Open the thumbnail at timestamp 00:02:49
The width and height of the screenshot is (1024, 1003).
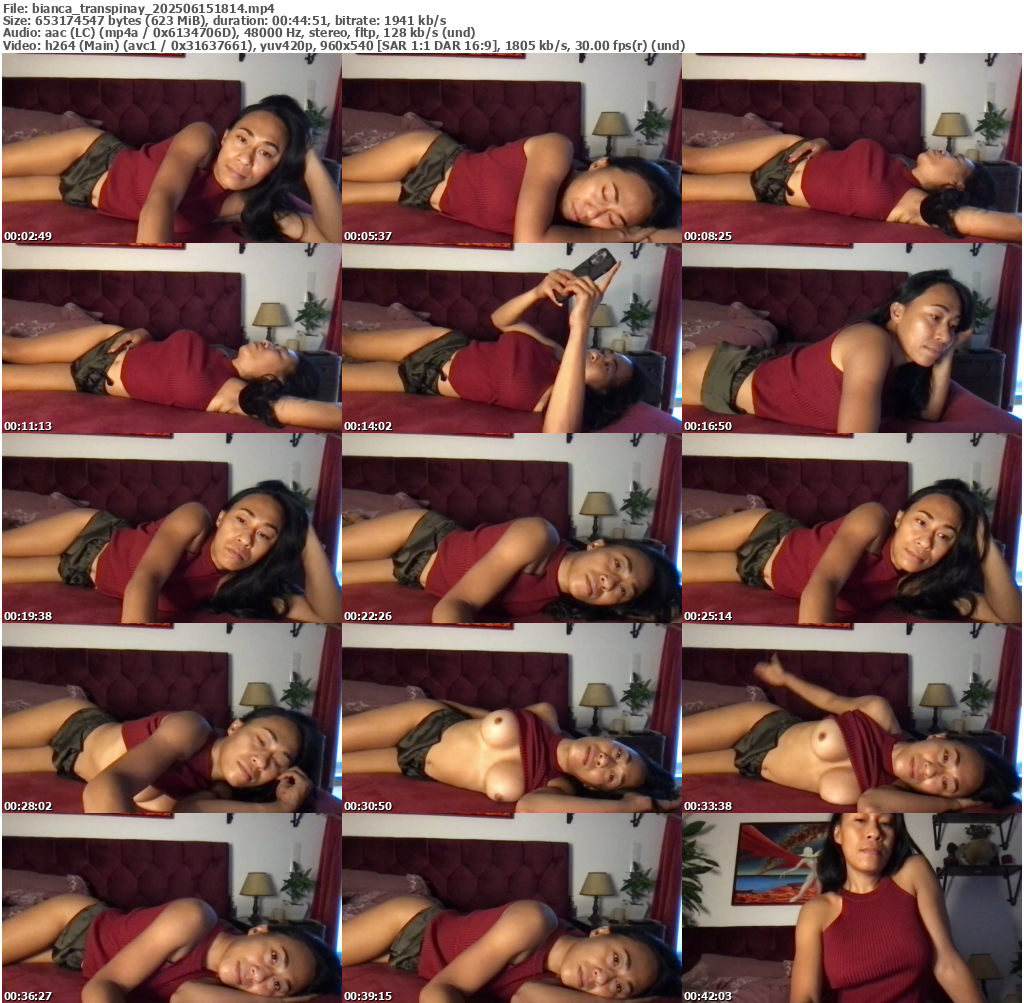click(171, 148)
